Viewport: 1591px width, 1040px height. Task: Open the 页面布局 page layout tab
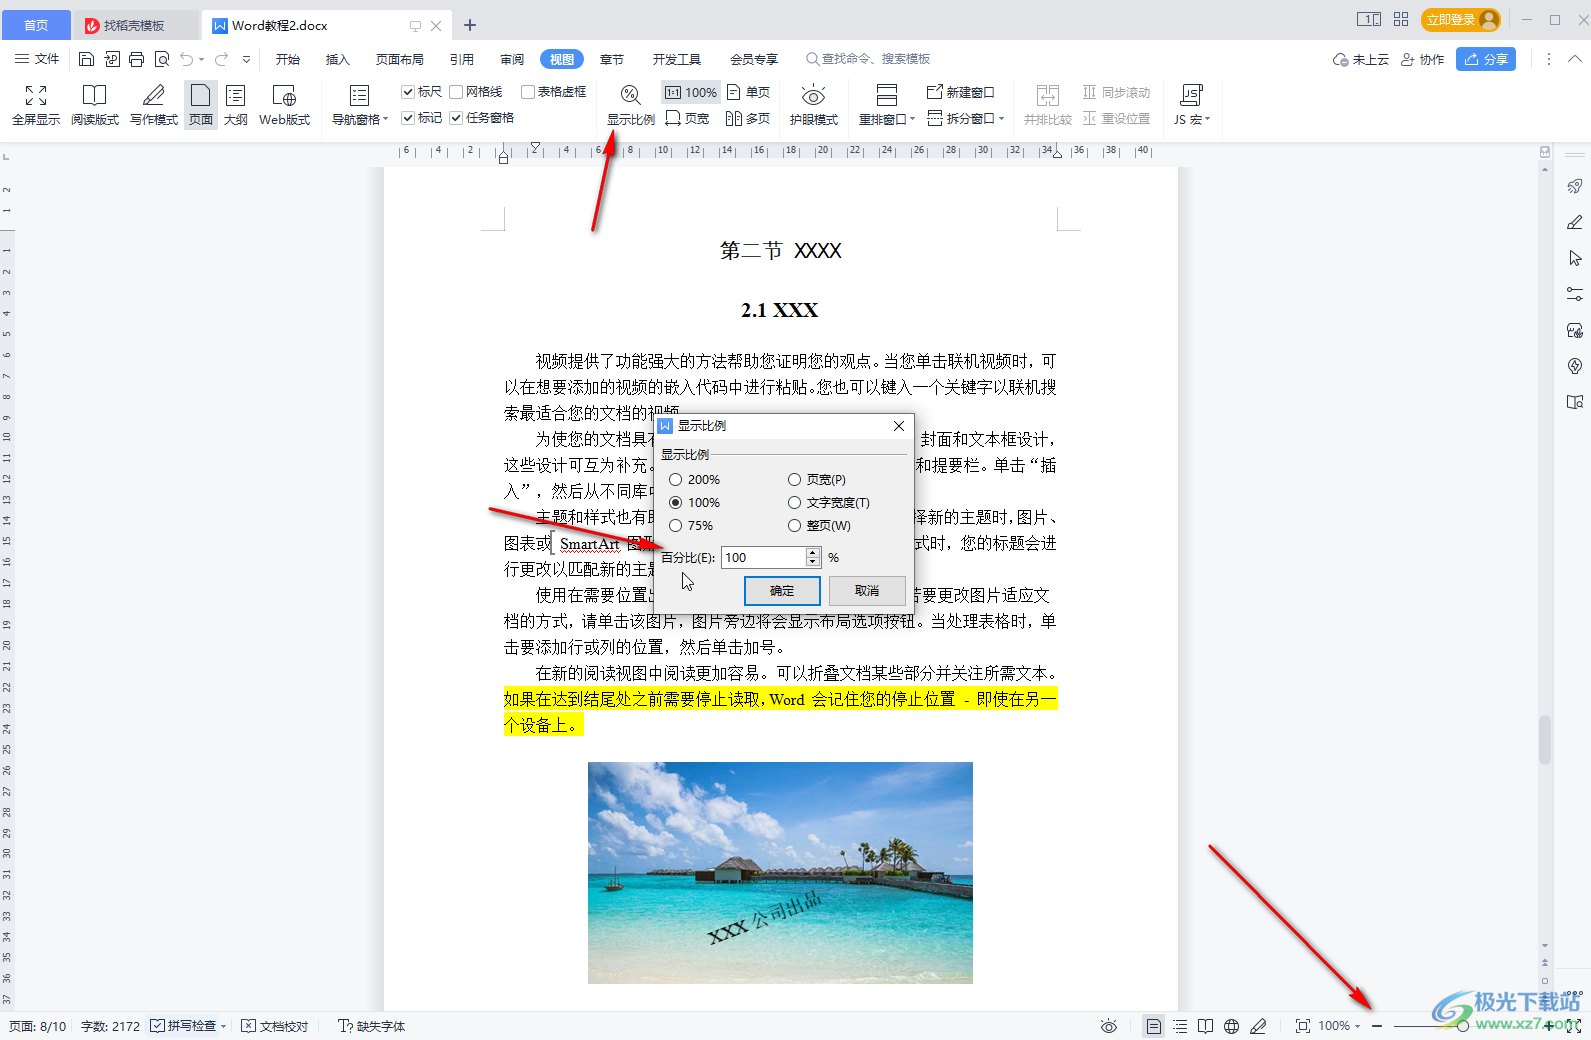coord(400,59)
